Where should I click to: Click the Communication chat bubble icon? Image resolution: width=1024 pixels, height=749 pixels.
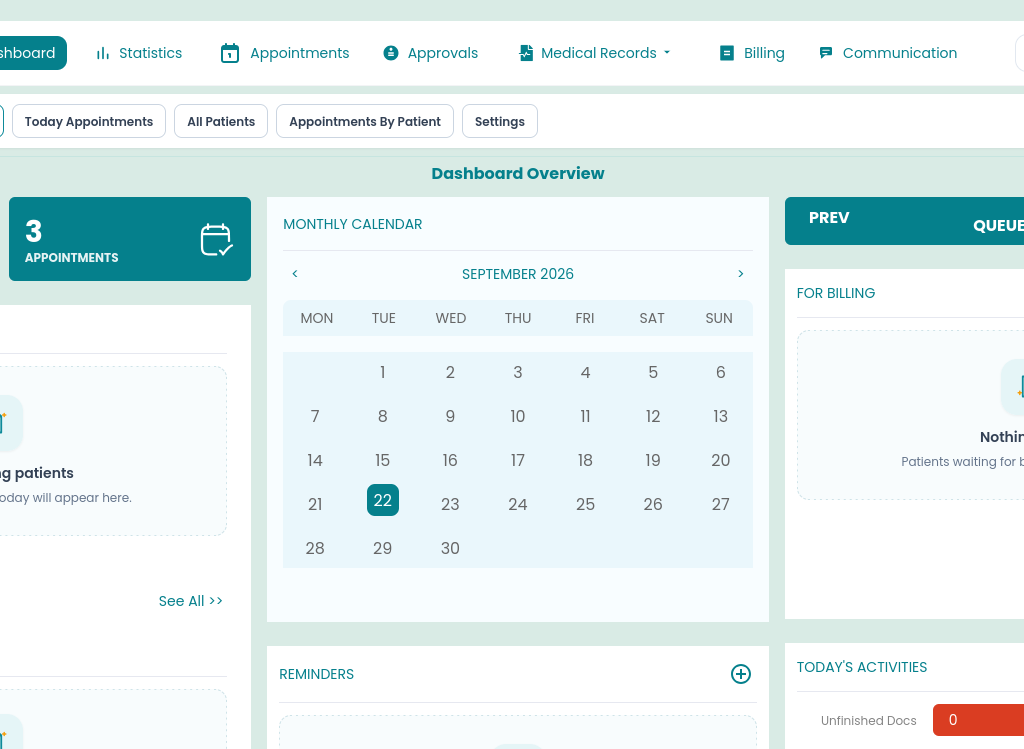[825, 53]
